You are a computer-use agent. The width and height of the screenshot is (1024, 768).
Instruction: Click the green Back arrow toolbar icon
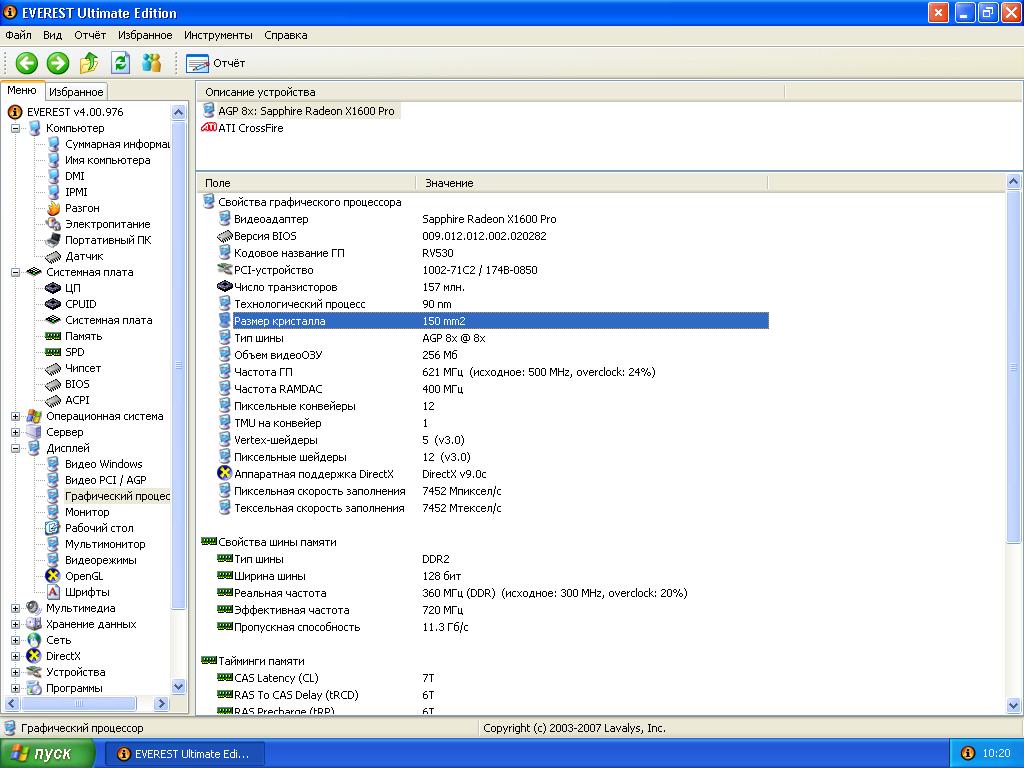tap(27, 63)
